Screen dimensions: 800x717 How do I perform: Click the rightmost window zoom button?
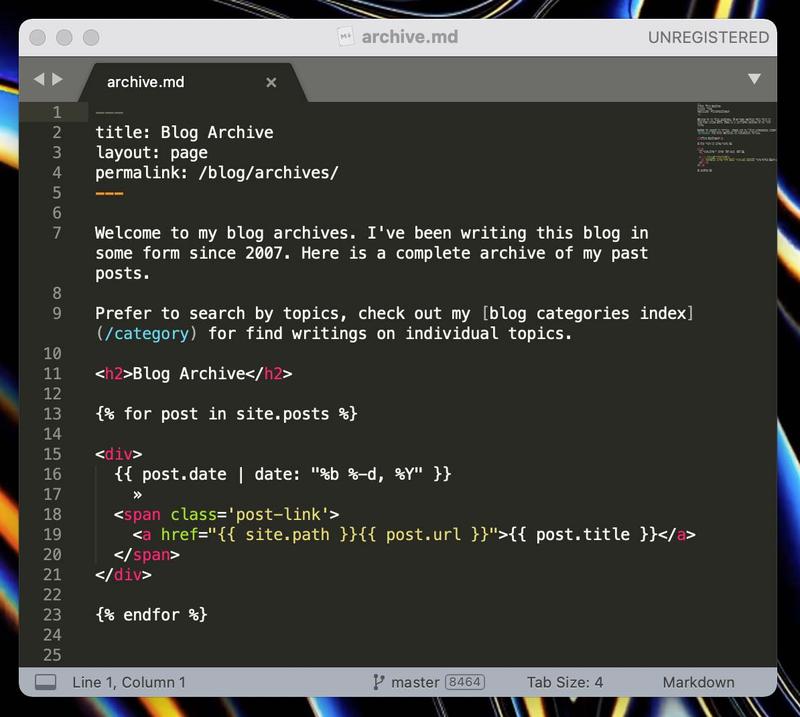pos(91,37)
